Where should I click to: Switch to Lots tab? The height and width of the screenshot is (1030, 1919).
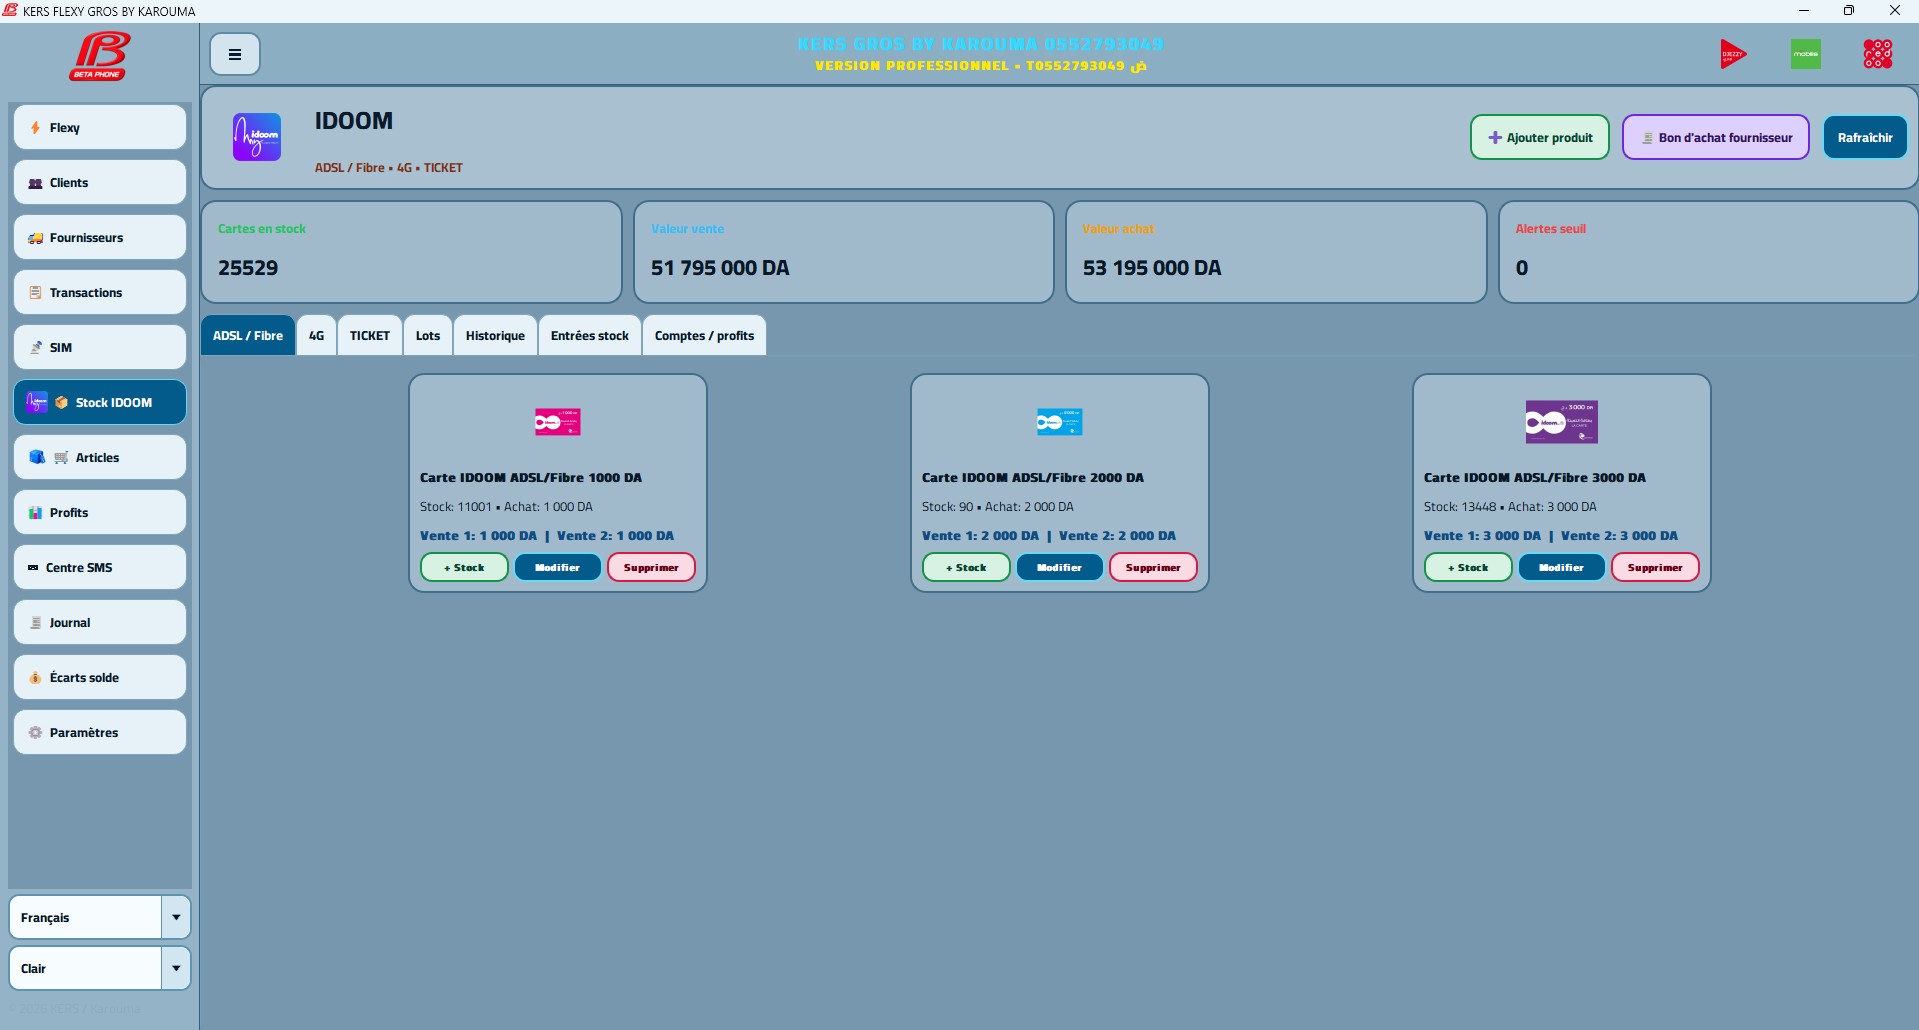tap(428, 335)
